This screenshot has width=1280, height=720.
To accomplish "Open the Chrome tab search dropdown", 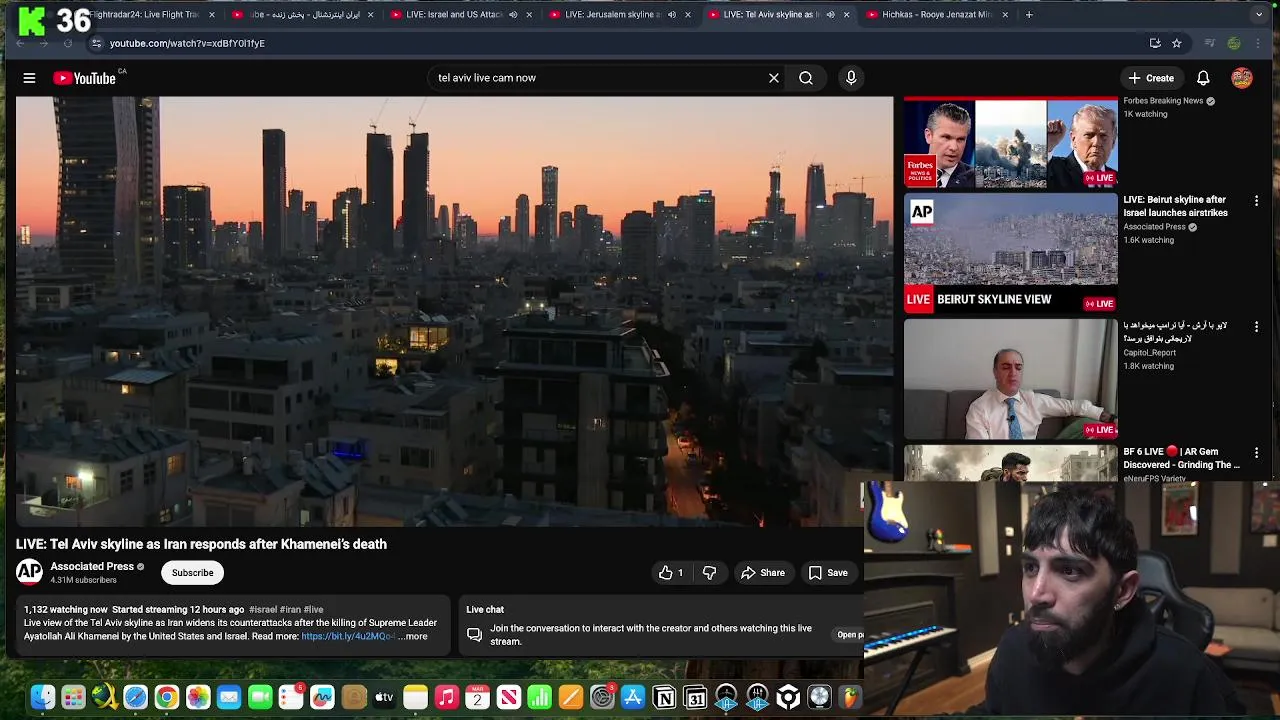I will 1258,15.
